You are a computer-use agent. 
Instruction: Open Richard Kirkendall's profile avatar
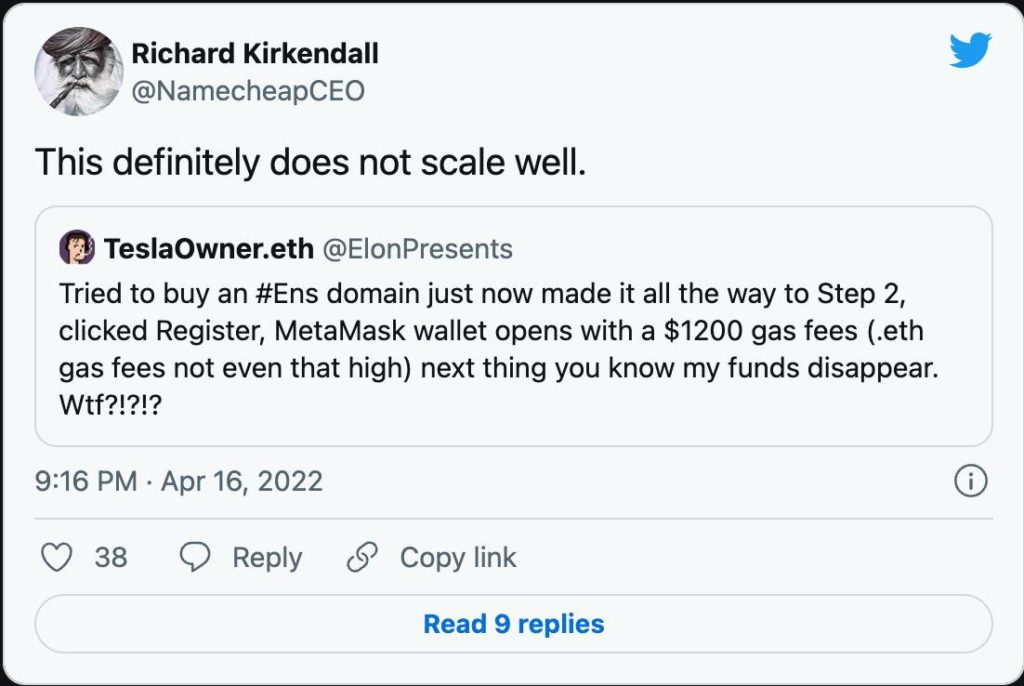78,71
